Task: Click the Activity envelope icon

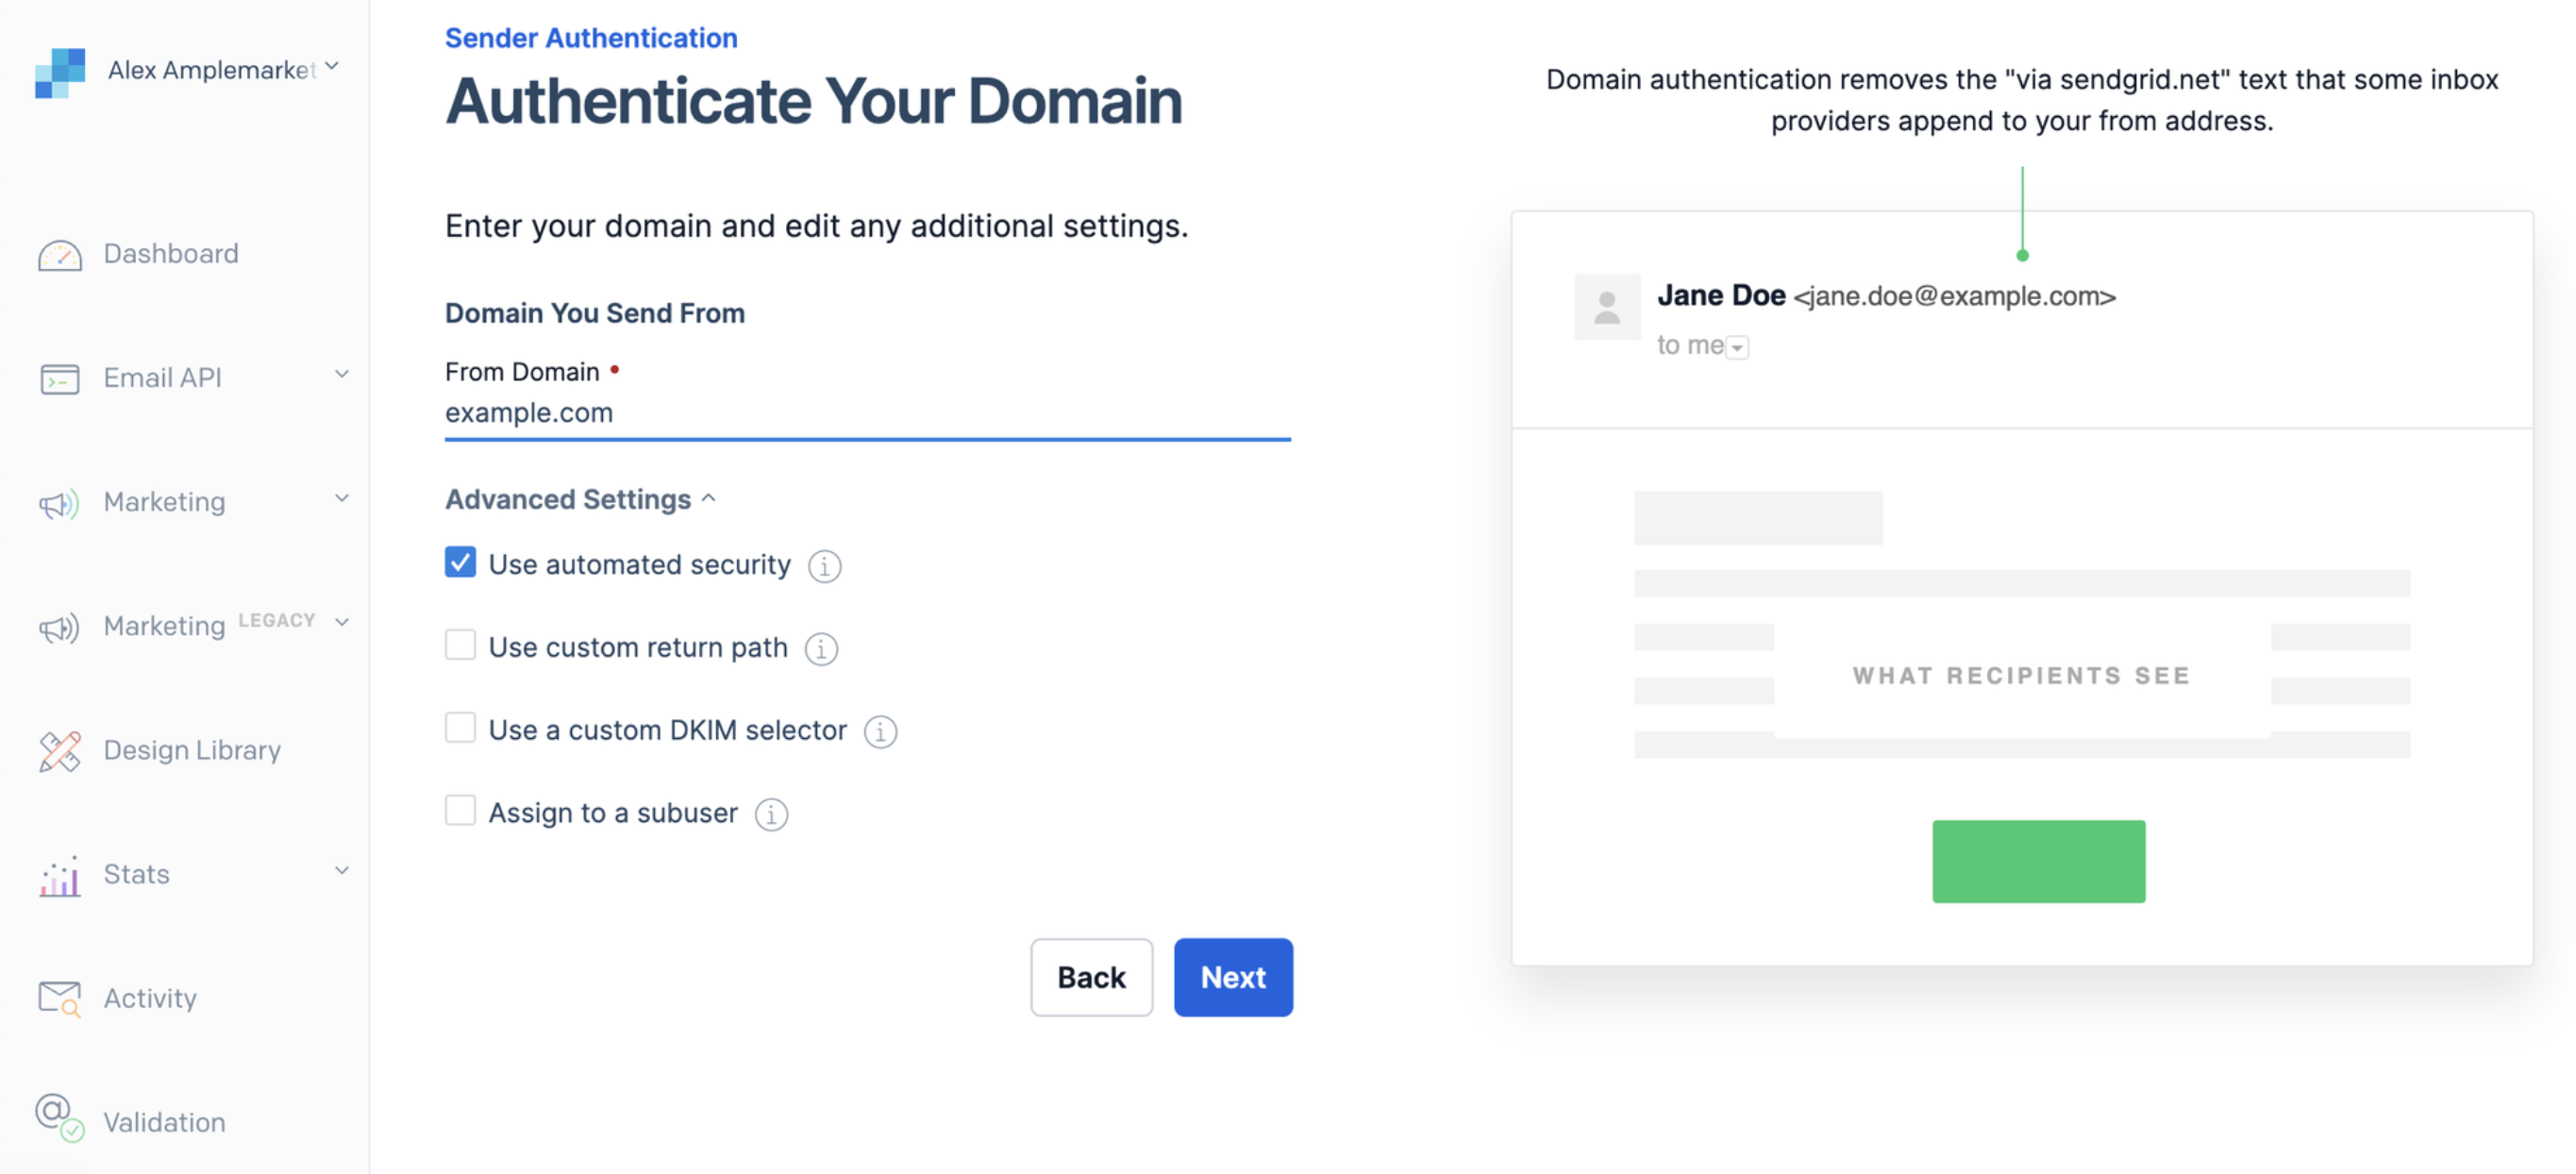Action: click(x=59, y=998)
